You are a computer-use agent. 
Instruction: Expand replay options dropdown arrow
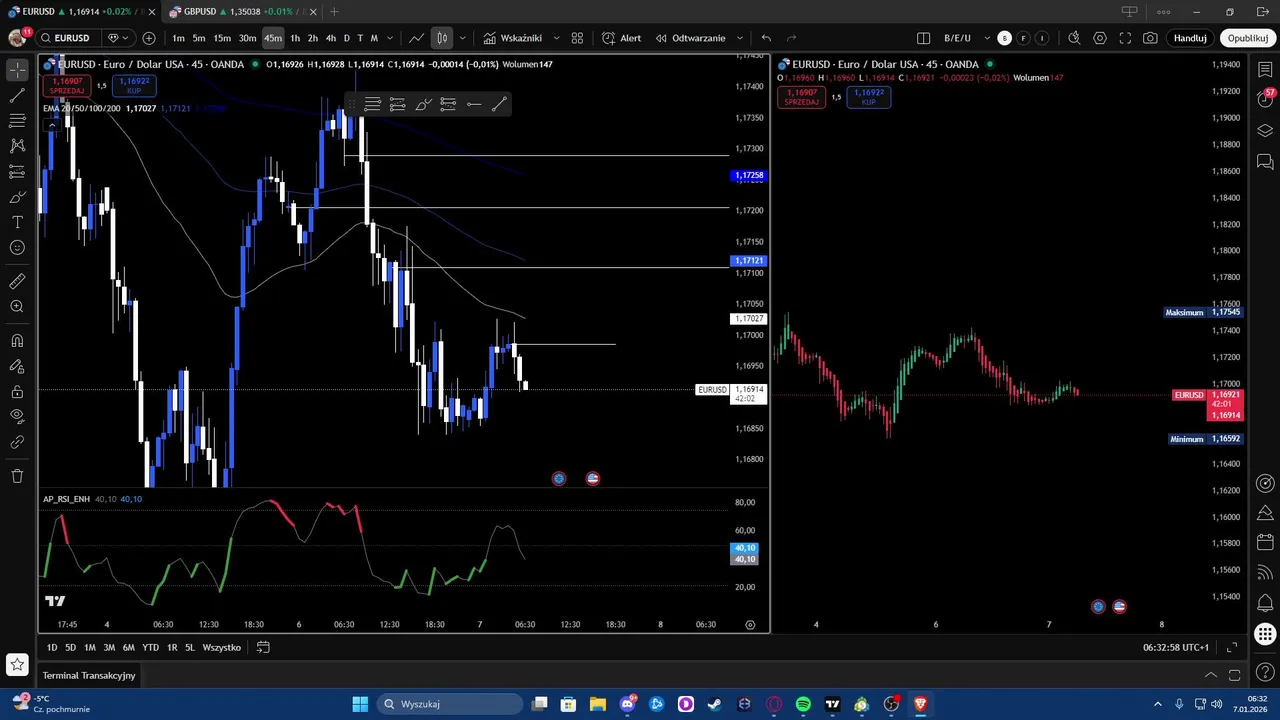(x=740, y=38)
